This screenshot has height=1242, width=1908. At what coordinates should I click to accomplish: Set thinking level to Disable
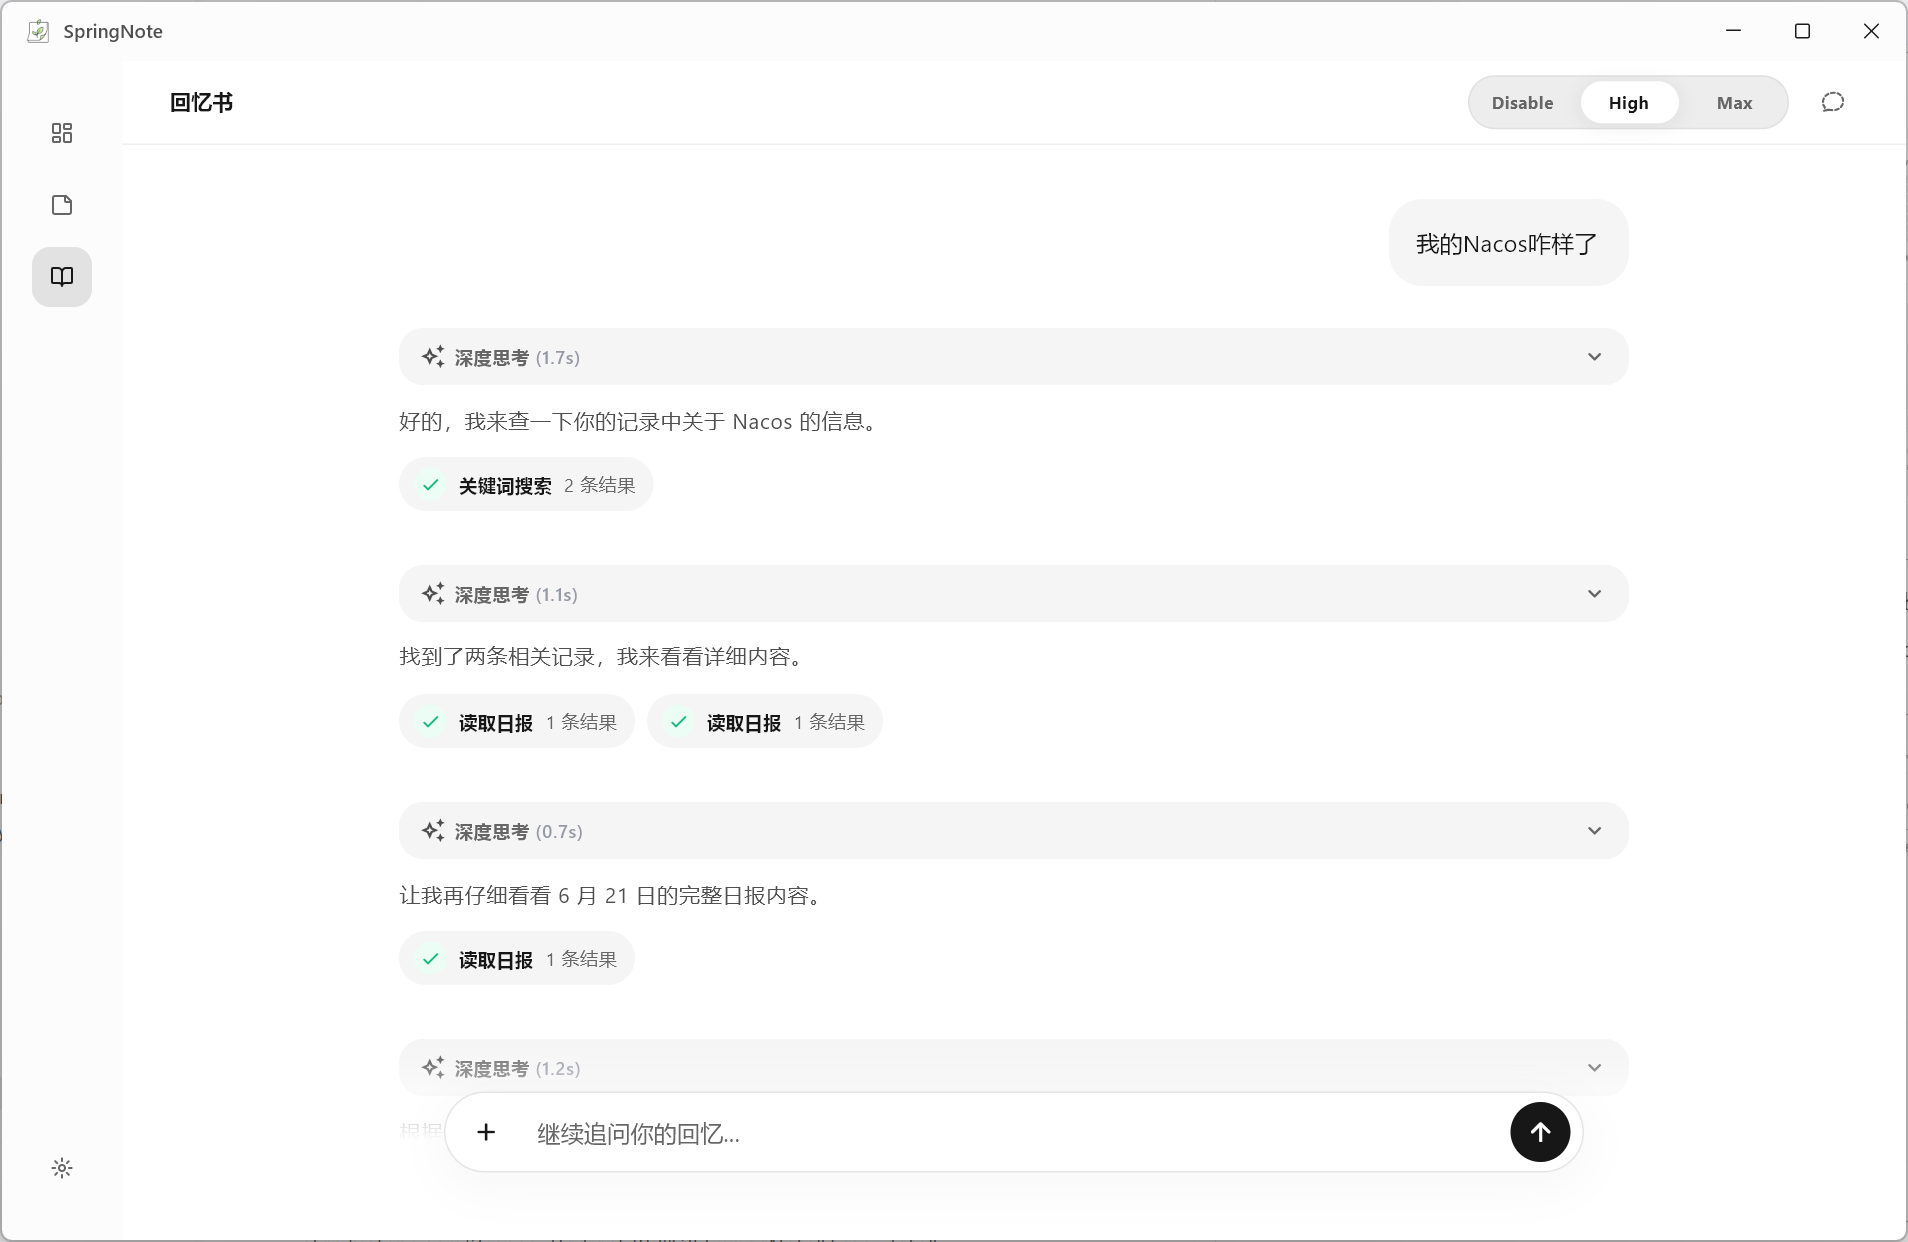[x=1523, y=103]
